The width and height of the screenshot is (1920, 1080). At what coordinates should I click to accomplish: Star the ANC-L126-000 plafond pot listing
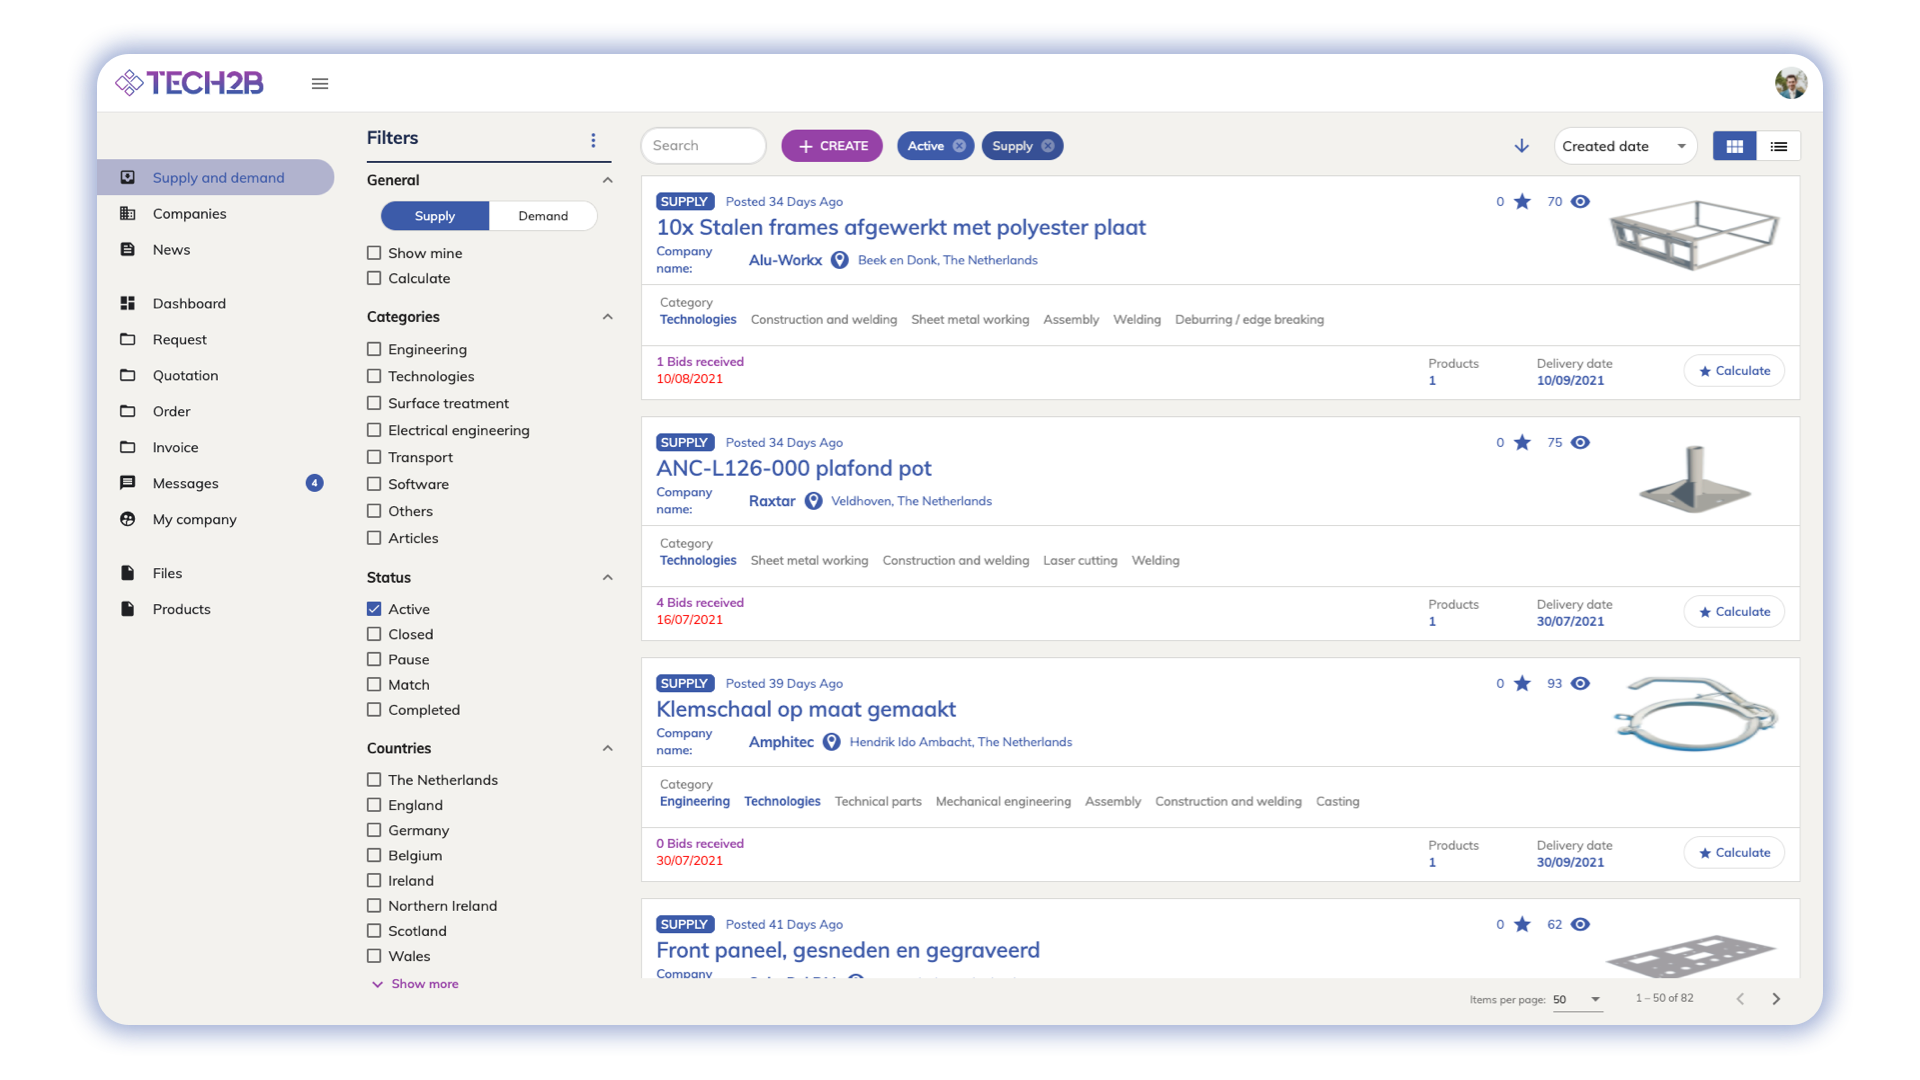click(x=1522, y=442)
